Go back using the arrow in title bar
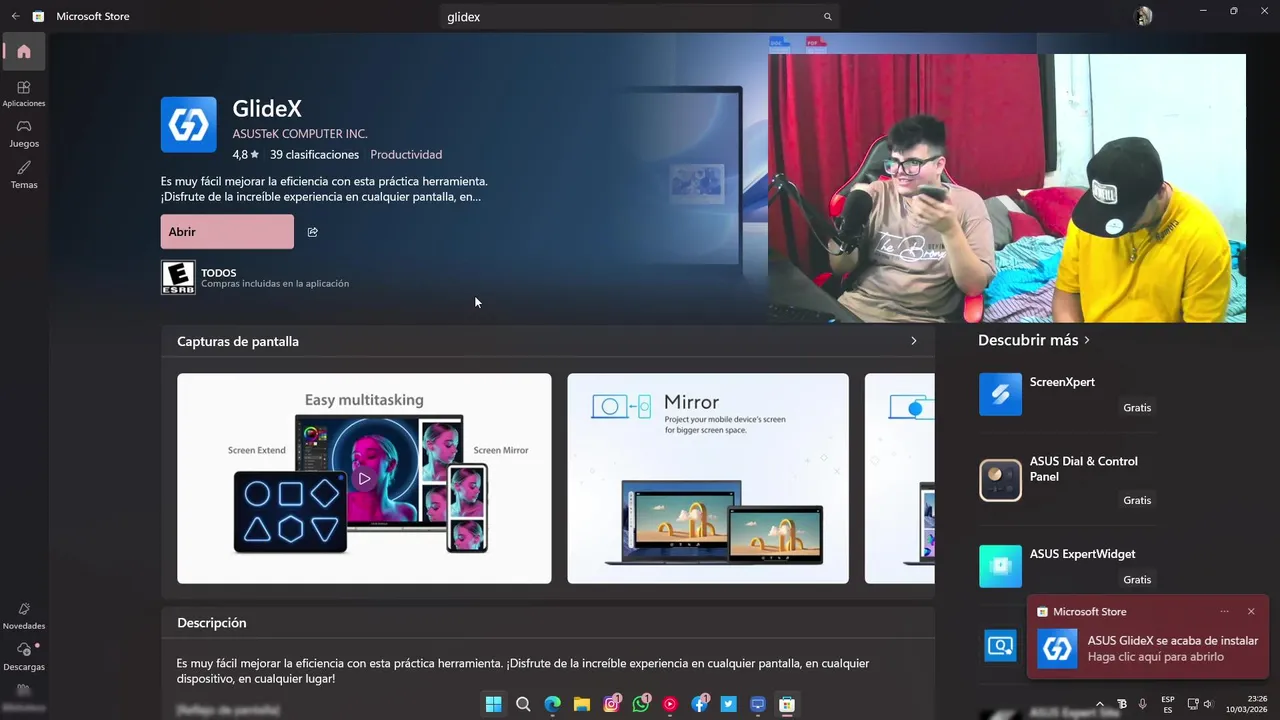Screen dimensions: 1280x720 click(15, 16)
